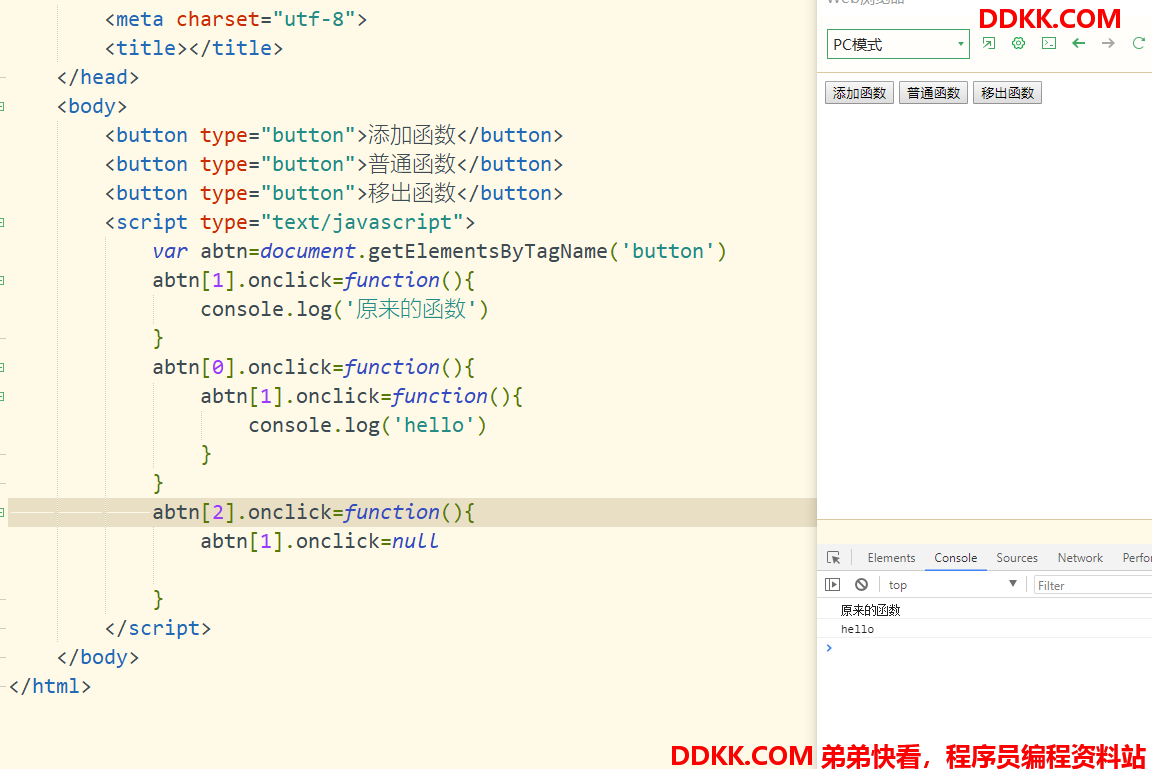Clear the console output
Image resolution: width=1152 pixels, height=769 pixels.
coord(862,585)
